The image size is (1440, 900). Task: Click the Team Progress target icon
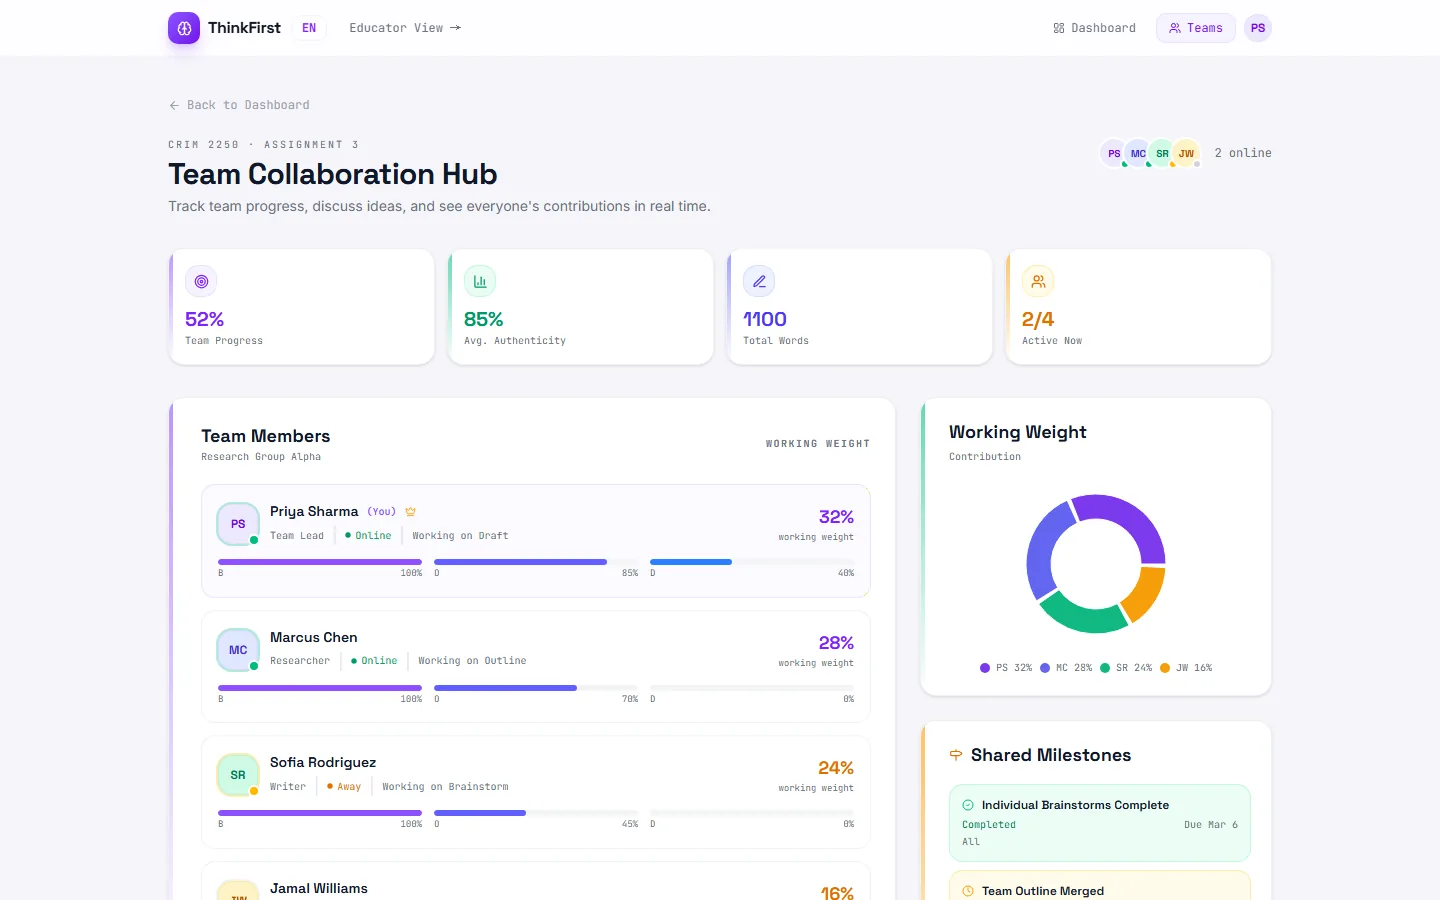[201, 282]
